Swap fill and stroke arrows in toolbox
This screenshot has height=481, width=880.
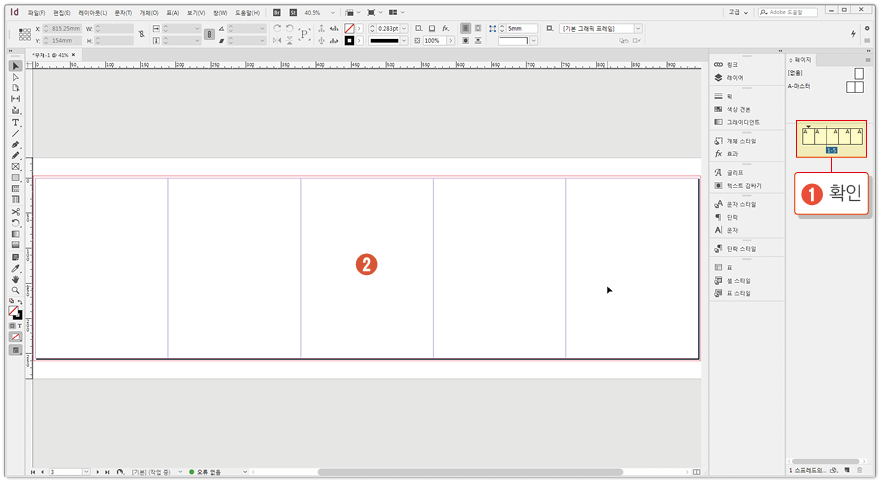[x=20, y=301]
